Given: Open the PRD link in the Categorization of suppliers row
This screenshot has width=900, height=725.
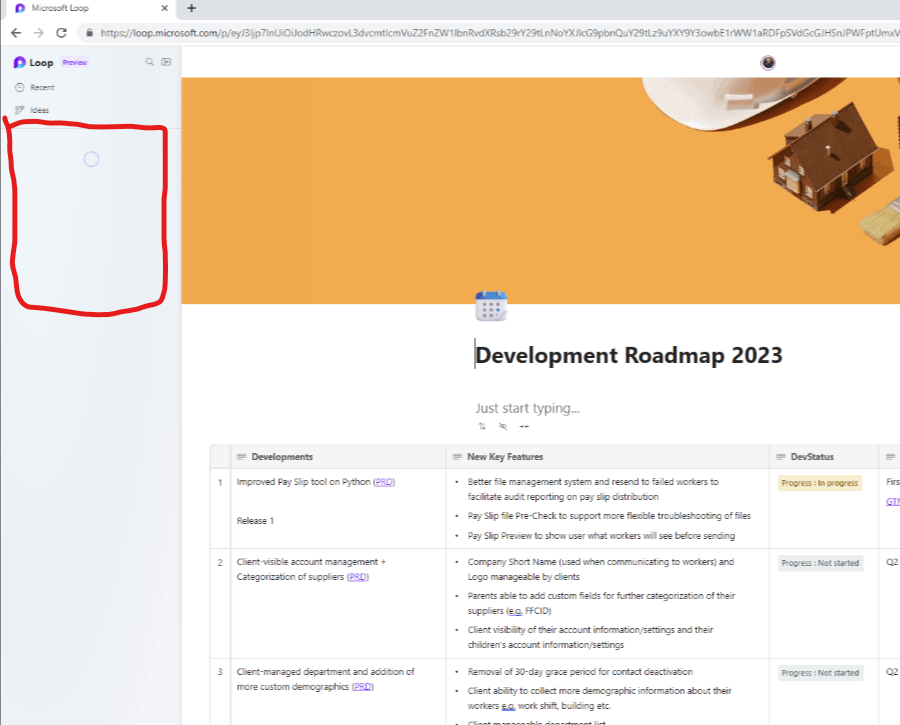Looking at the screenshot, I should click(358, 577).
